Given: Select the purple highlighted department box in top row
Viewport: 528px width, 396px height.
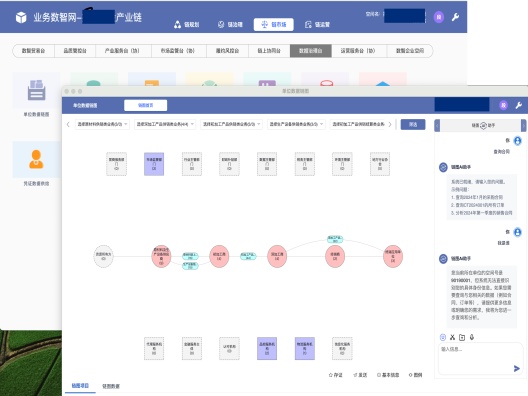Looking at the screenshot, I should [154, 164].
